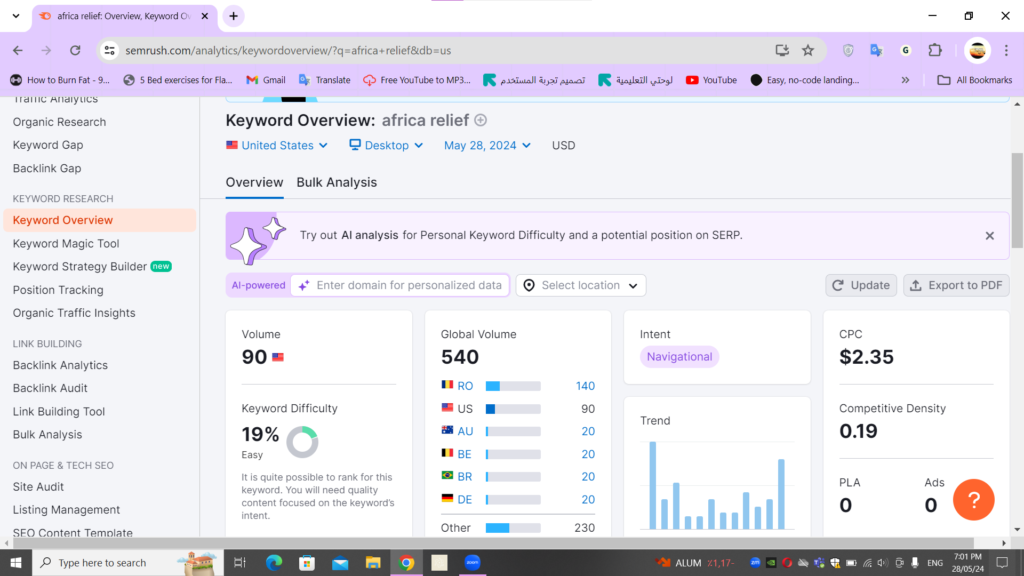
Task: Switch to the Bulk Analysis tab
Action: tap(336, 182)
